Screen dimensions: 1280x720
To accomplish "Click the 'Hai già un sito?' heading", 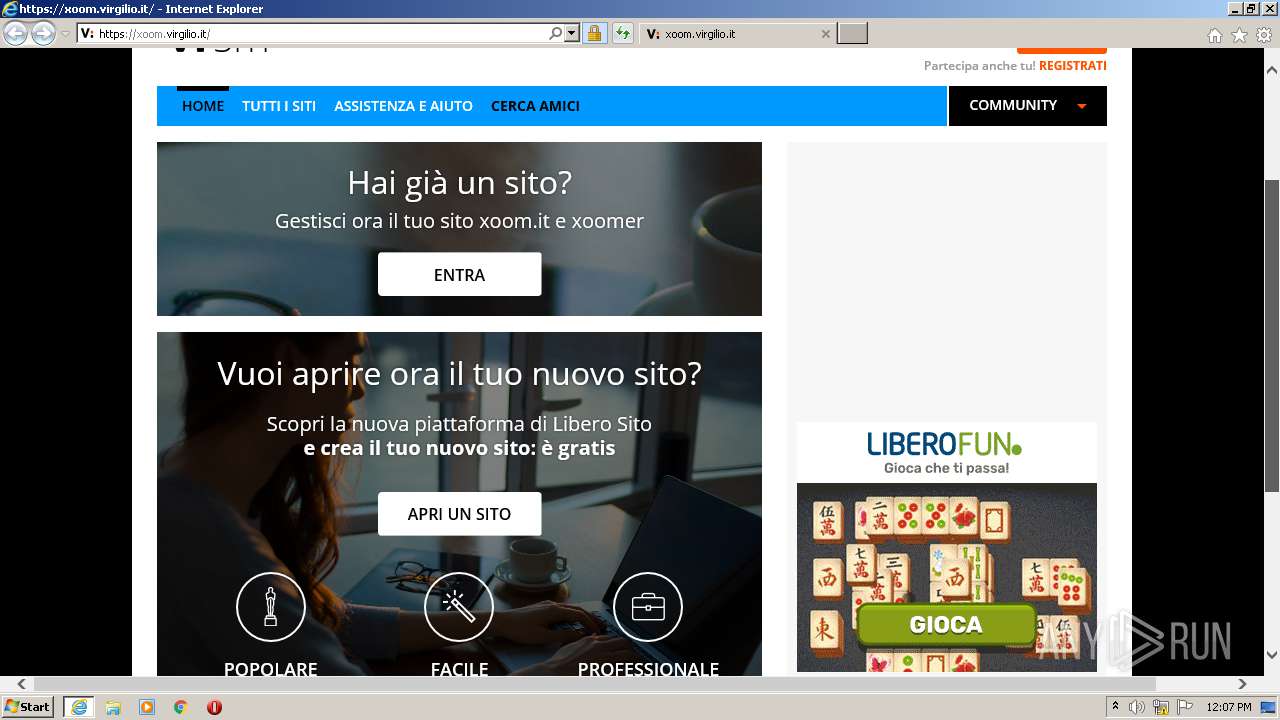I will click(459, 183).
